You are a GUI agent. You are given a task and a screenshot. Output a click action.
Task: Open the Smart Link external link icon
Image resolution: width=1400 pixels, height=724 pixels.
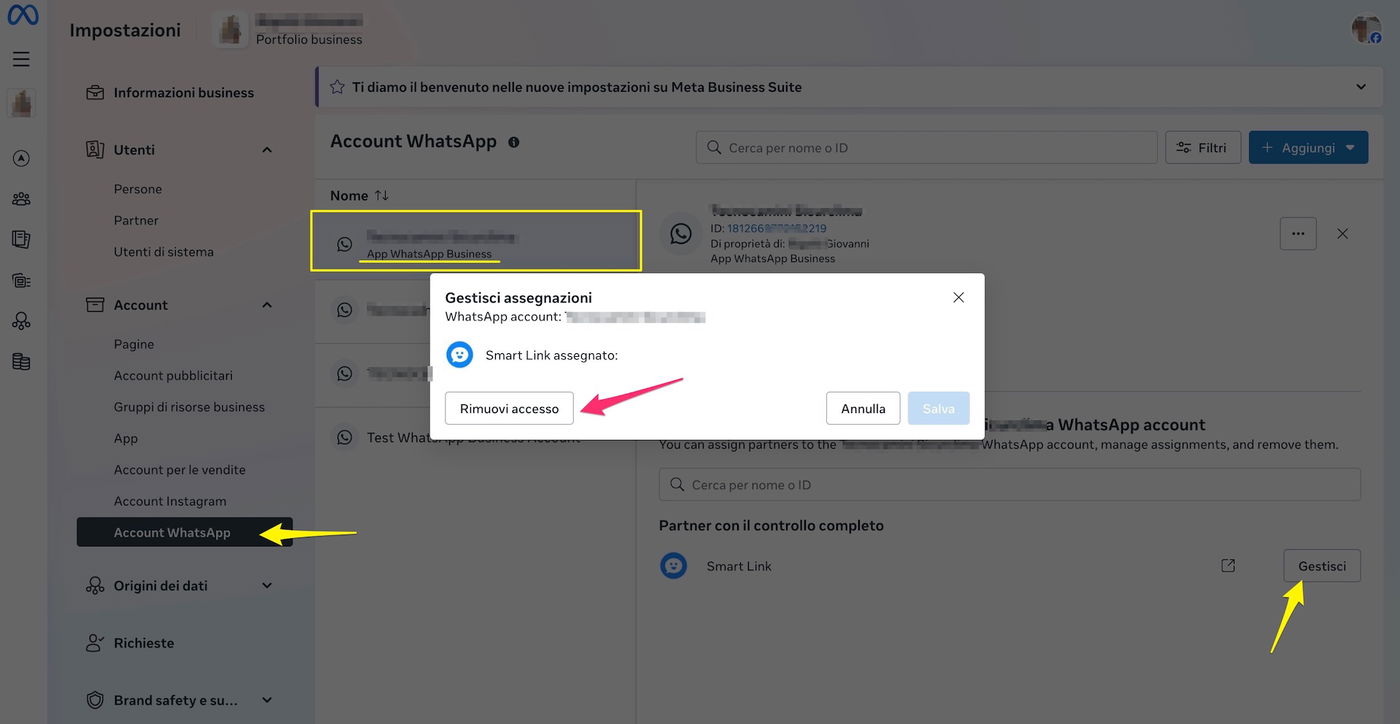point(1228,566)
